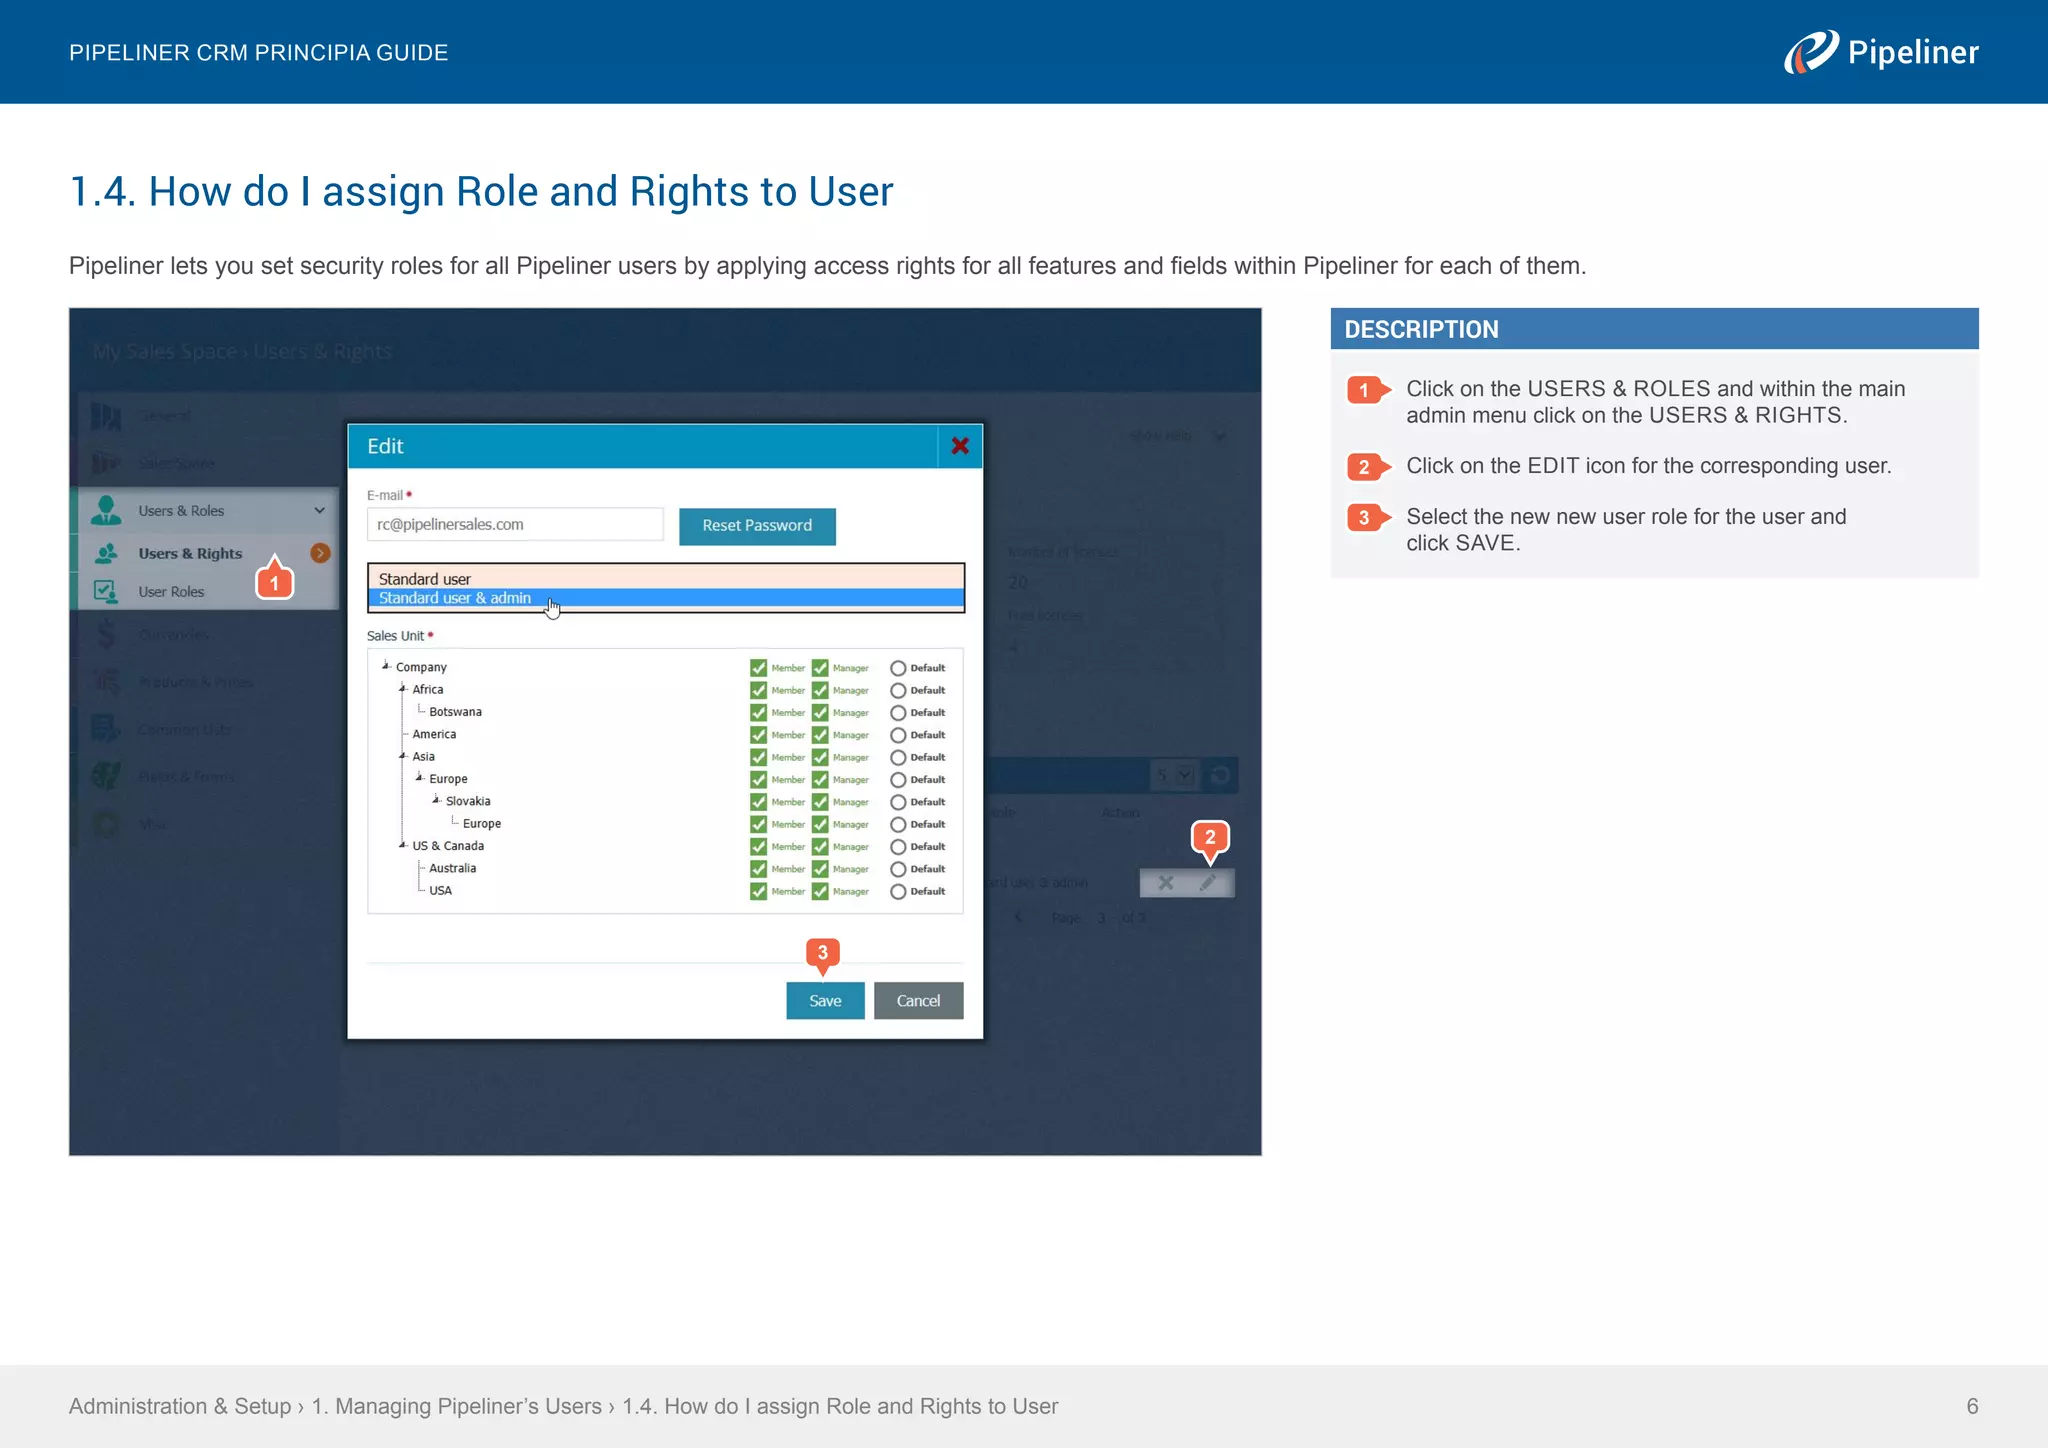The width and height of the screenshot is (2048, 1448).
Task: Select the Default radio for Company
Action: (898, 668)
